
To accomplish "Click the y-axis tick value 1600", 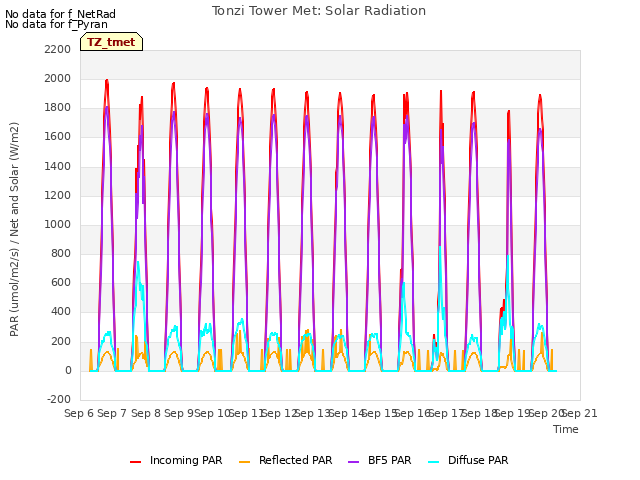I will coord(58,137).
